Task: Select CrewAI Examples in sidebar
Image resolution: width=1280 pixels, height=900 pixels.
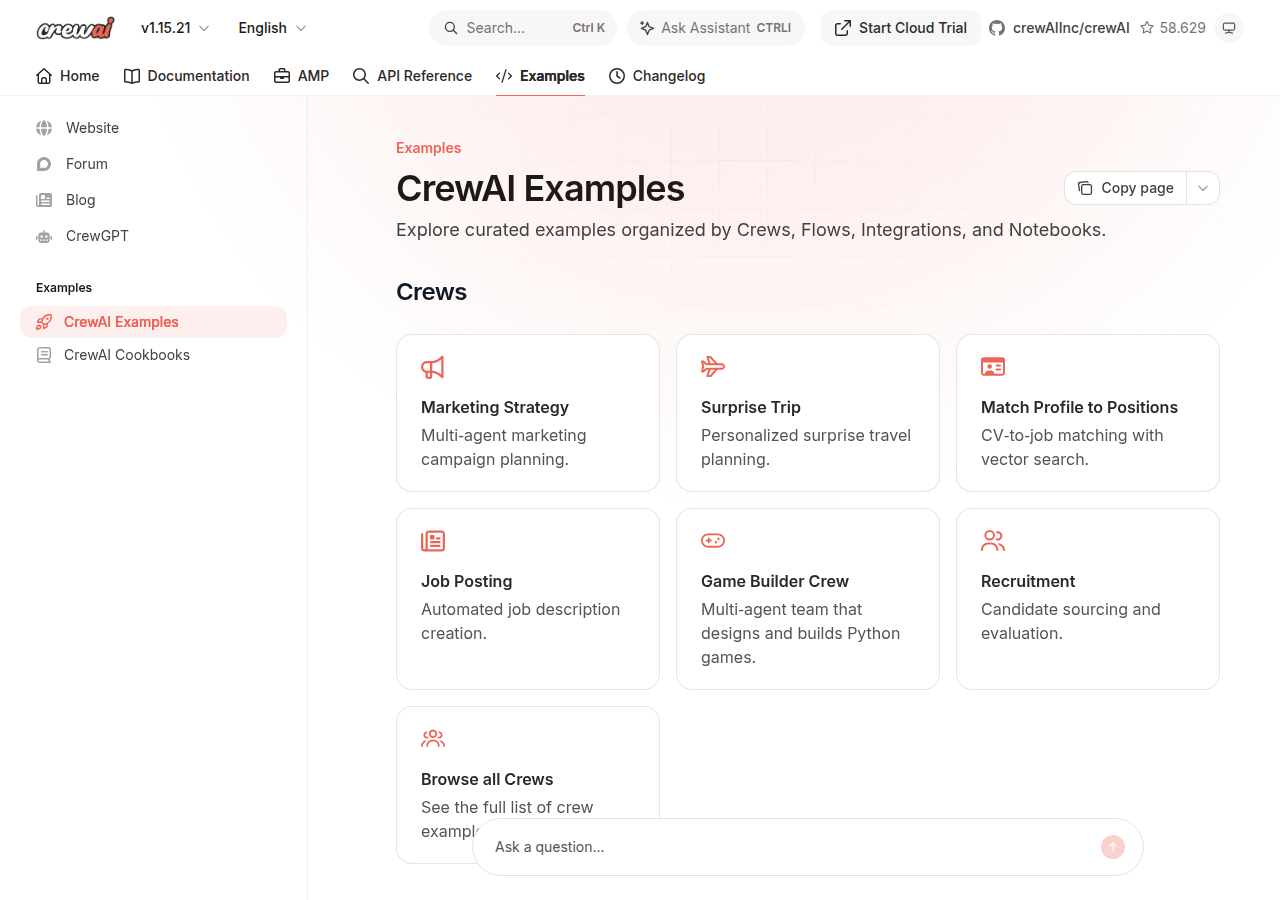Action: 153,322
